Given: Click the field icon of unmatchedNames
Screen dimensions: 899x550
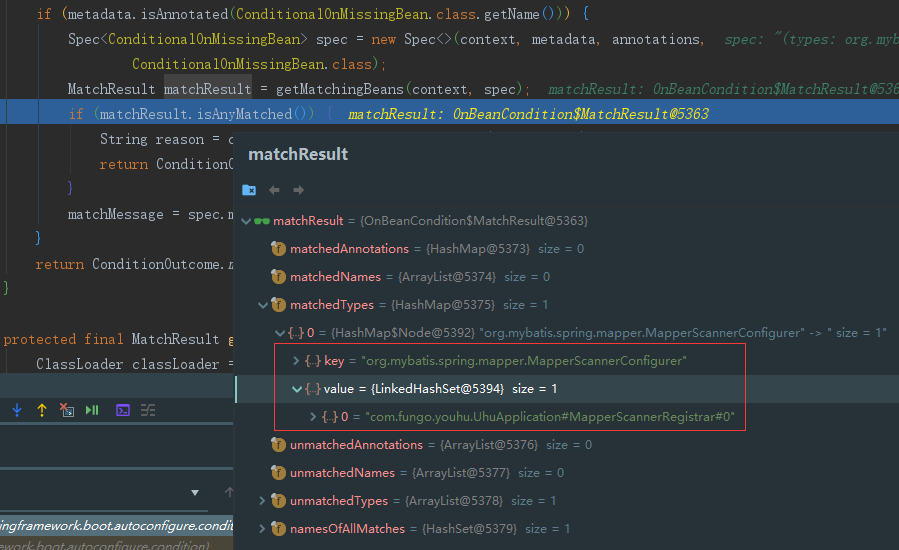Looking at the screenshot, I should [x=279, y=473].
